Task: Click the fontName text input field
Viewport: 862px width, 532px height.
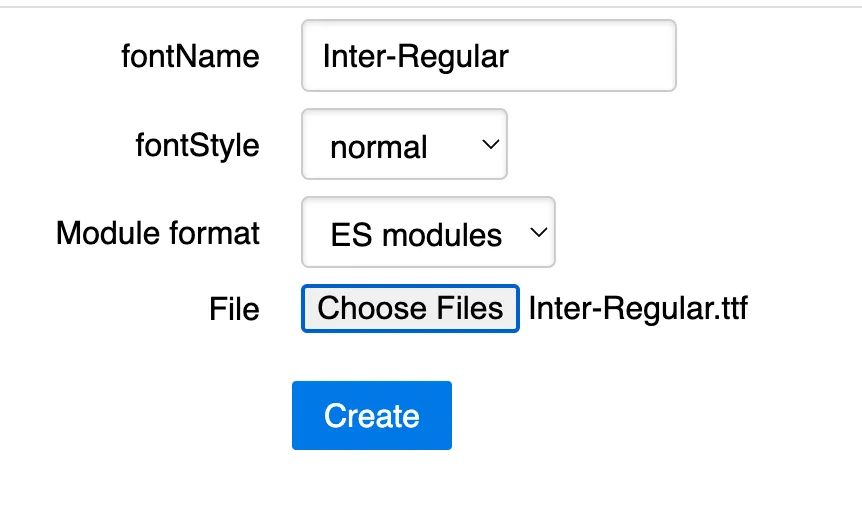Action: [488, 56]
